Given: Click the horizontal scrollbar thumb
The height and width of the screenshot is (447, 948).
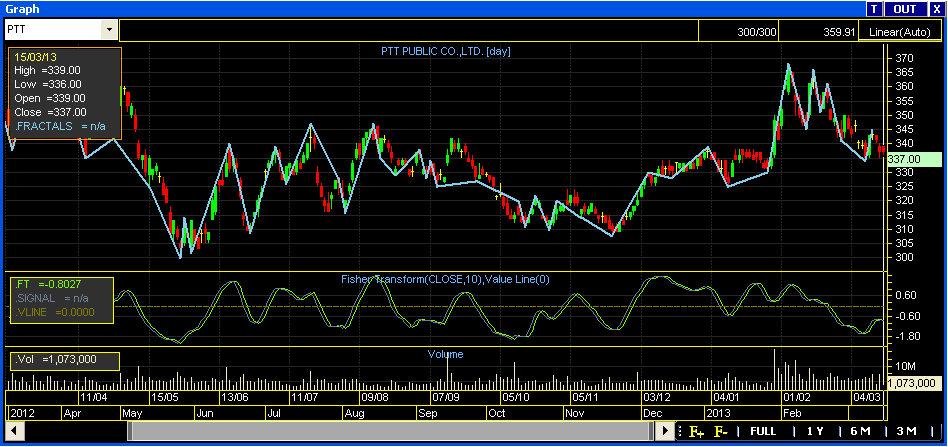Looking at the screenshot, I should (x=391, y=431).
